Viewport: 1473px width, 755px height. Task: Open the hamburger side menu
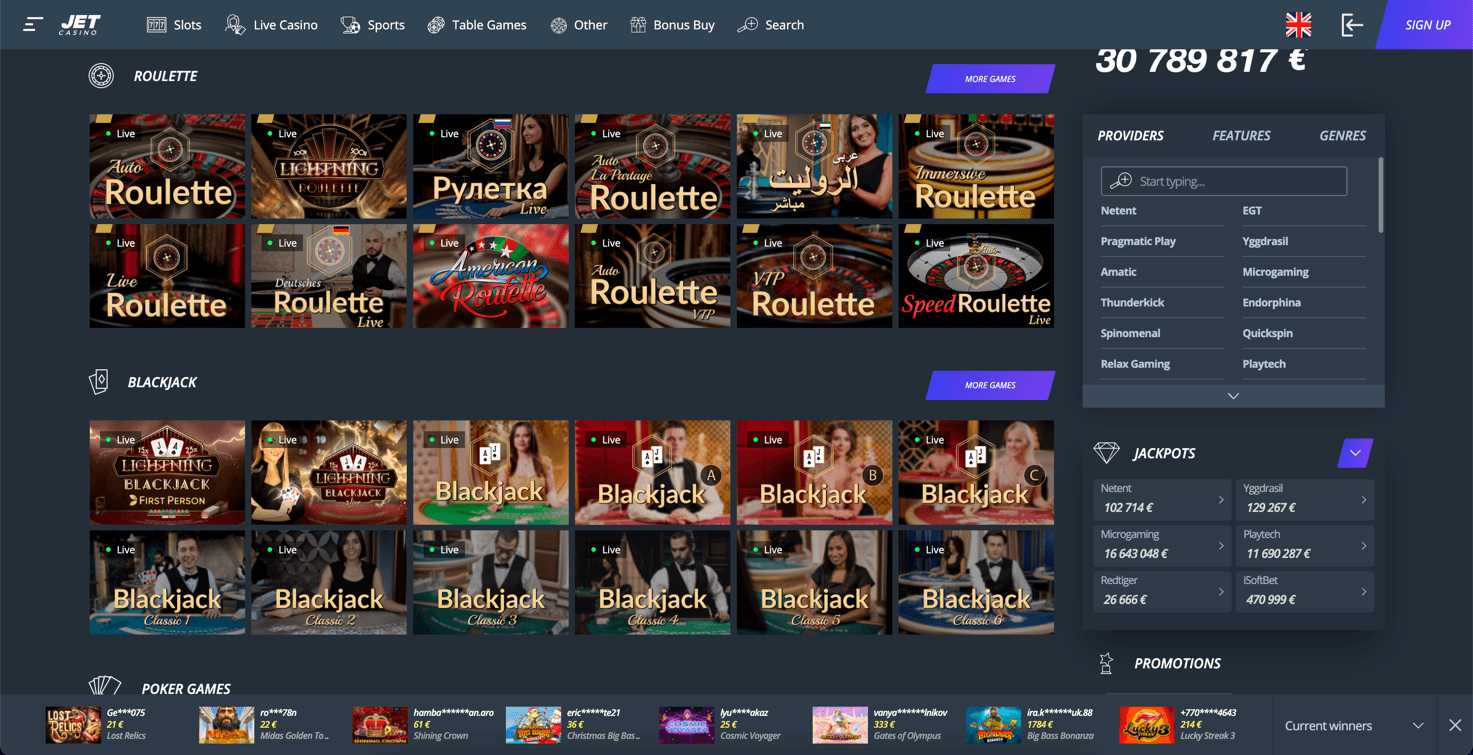click(x=33, y=24)
